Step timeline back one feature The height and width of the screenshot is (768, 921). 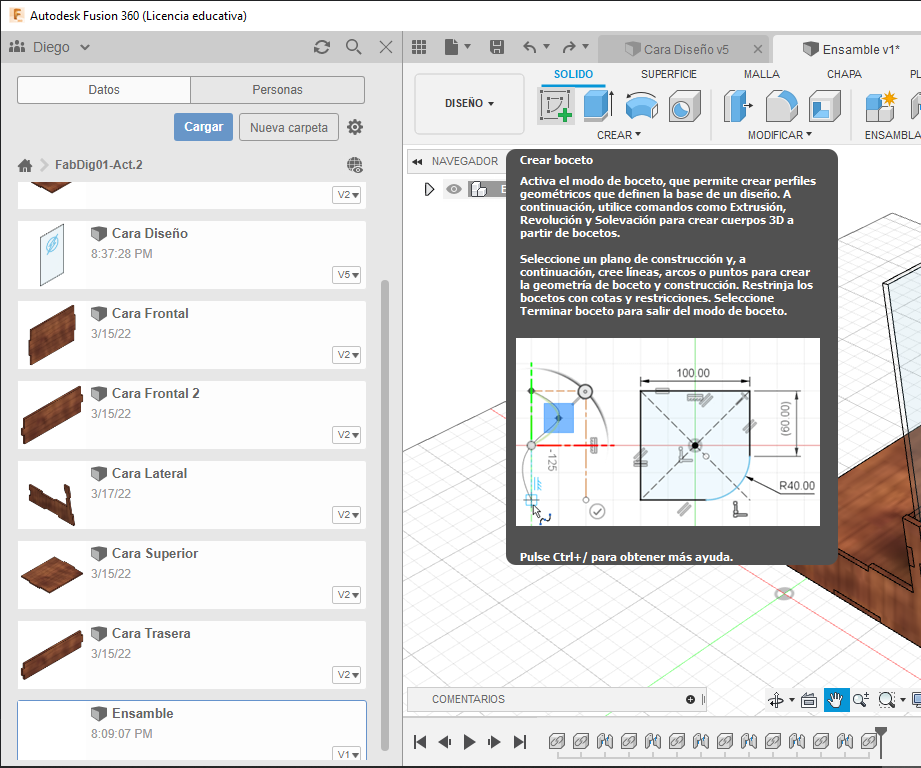[445, 742]
